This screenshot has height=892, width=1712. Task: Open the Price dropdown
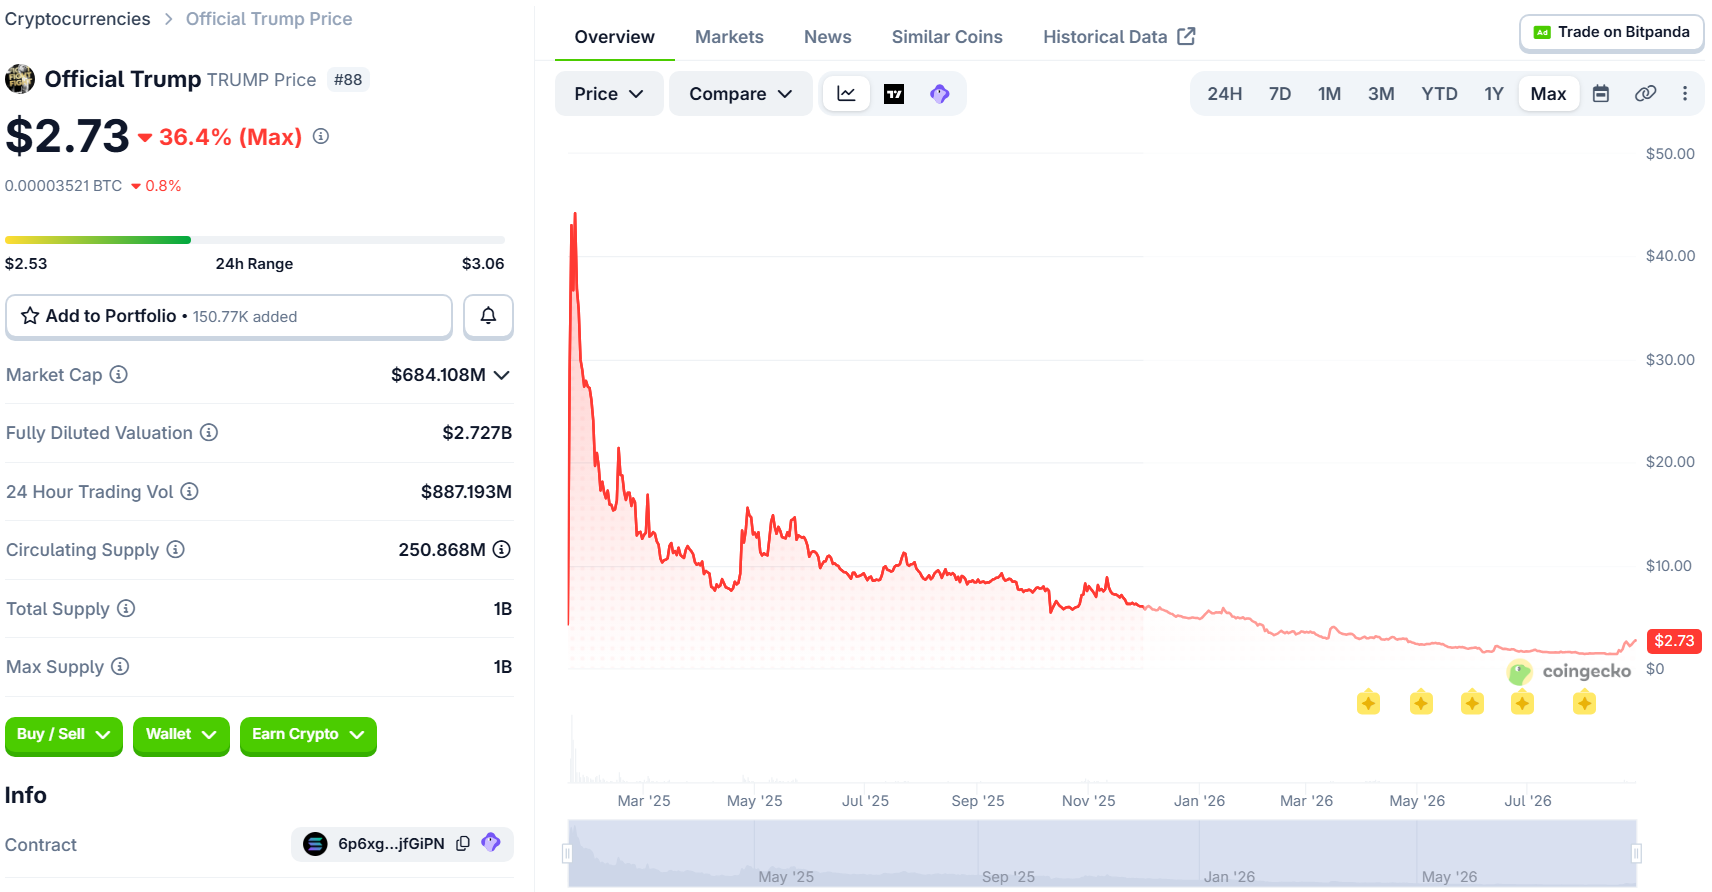[x=609, y=94]
